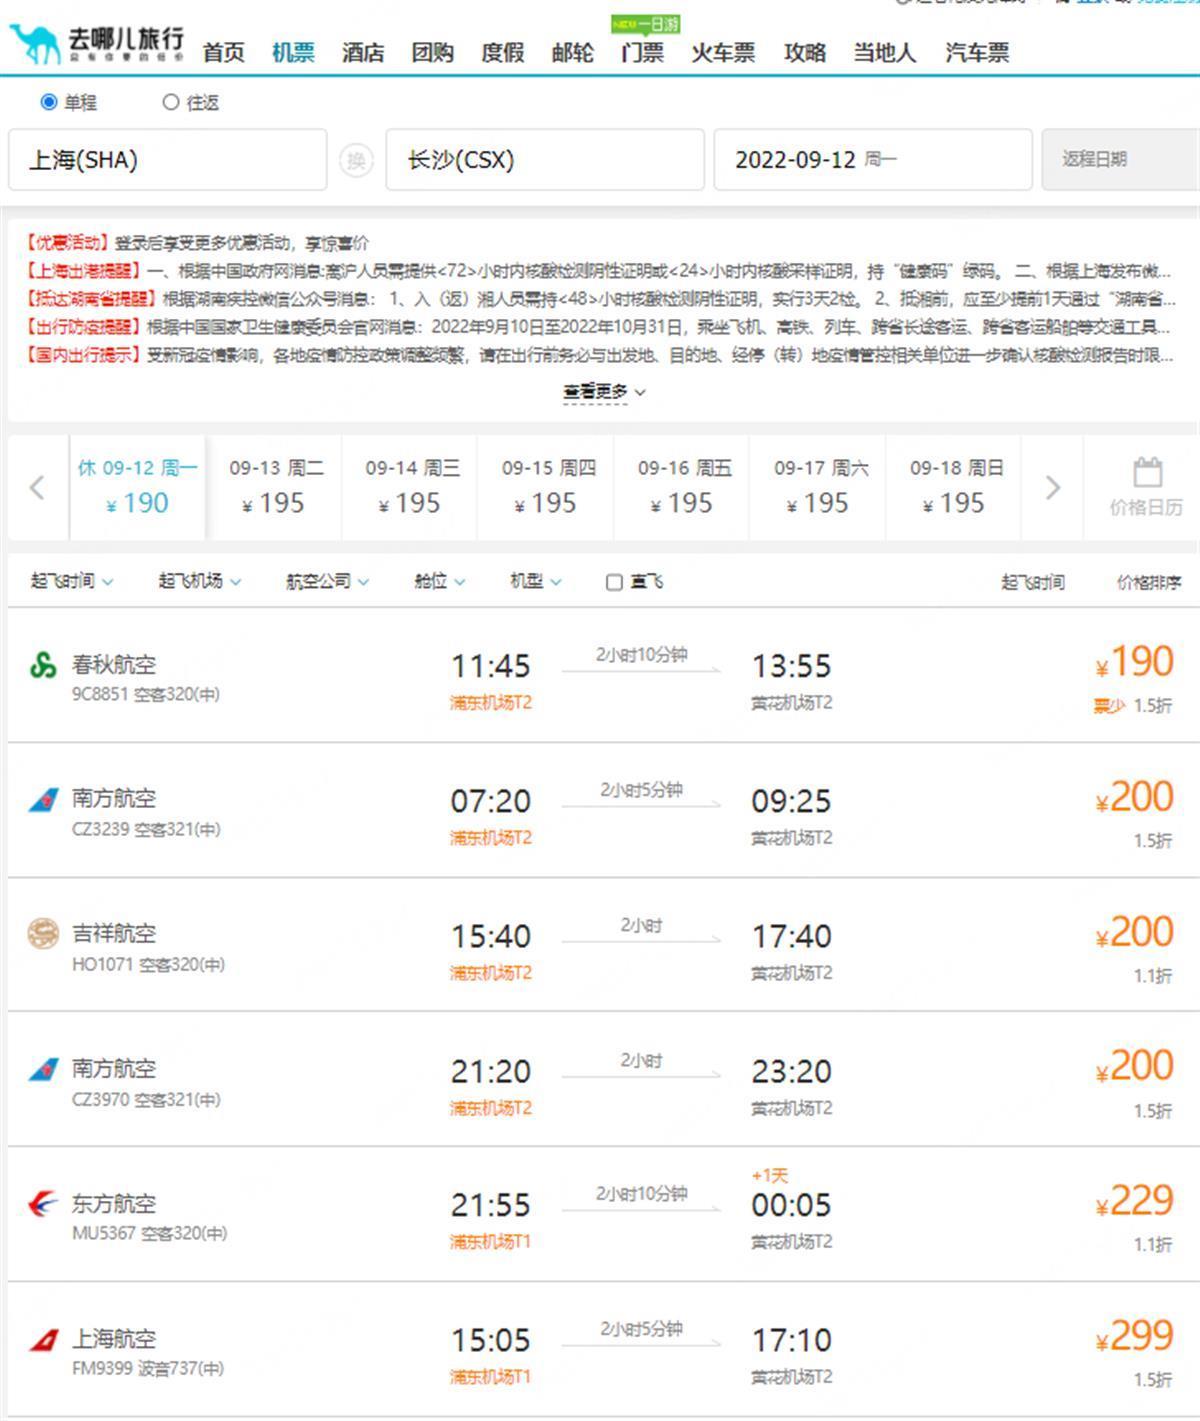Select the 往返 round-trip radio button
This screenshot has height=1421, width=1200.
click(170, 102)
